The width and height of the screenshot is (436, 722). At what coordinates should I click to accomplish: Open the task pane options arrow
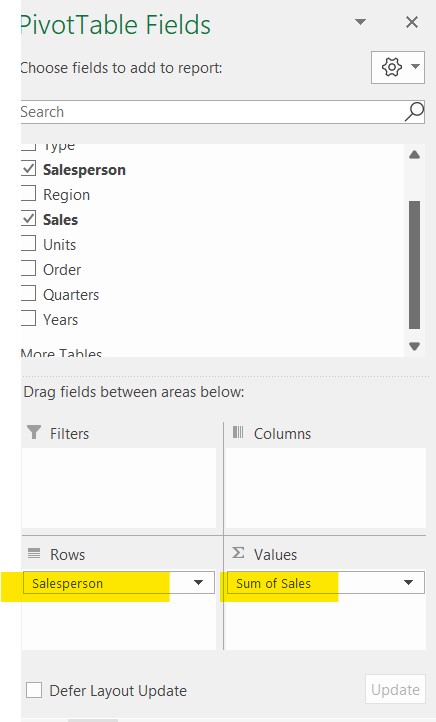pos(360,22)
